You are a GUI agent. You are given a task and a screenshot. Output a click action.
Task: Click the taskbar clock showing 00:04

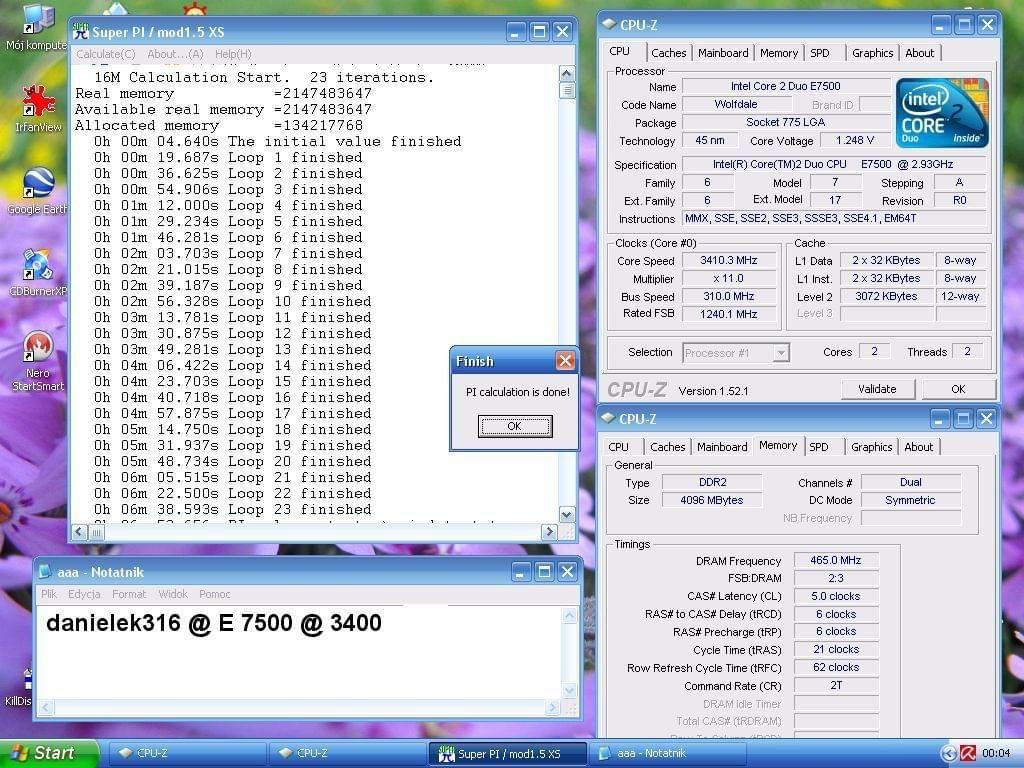click(x=996, y=753)
